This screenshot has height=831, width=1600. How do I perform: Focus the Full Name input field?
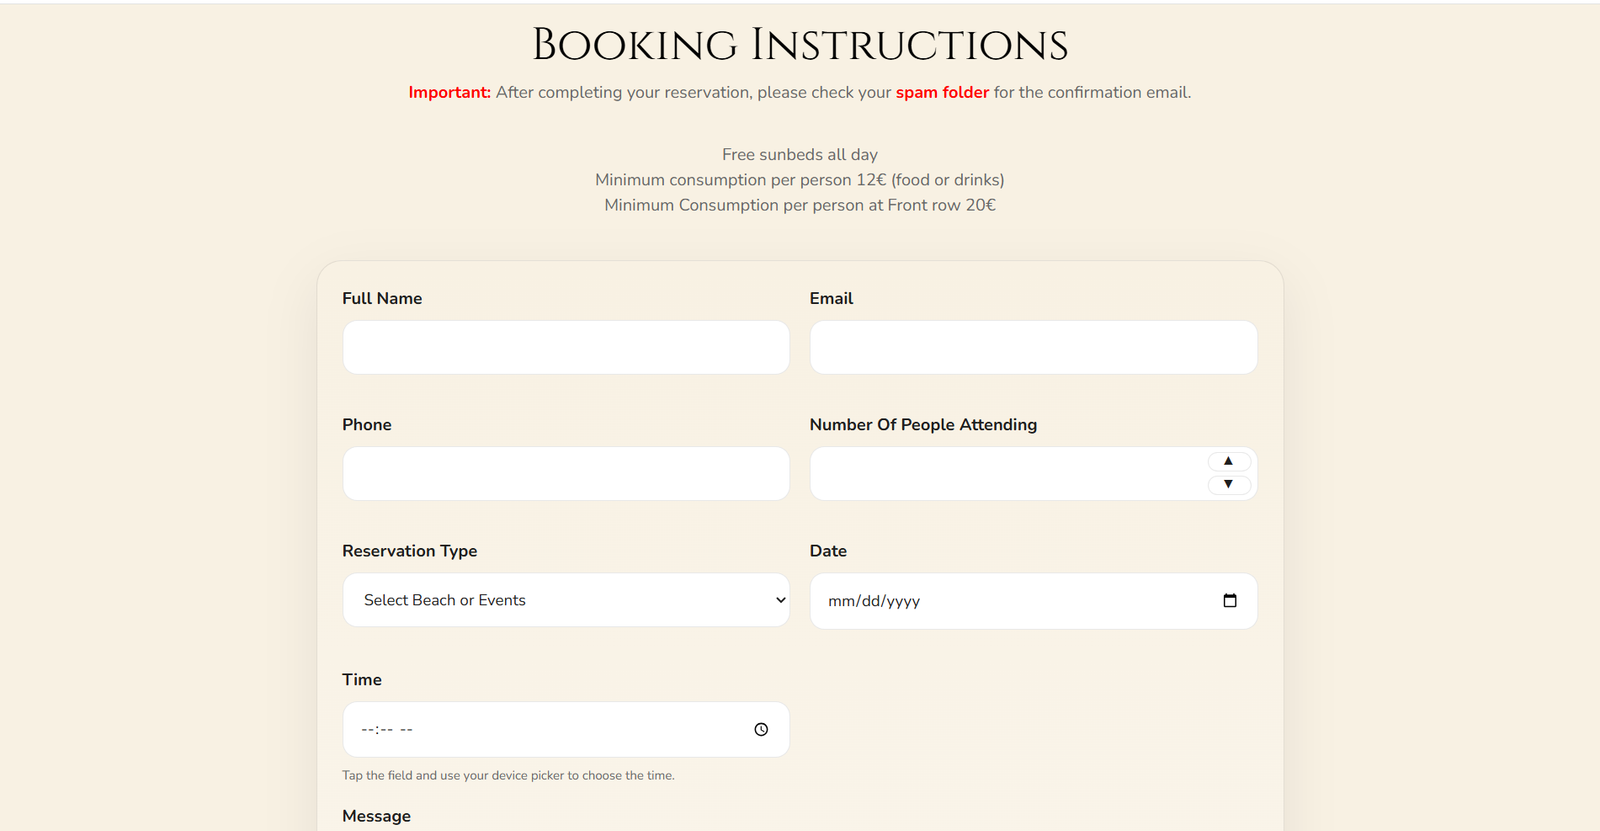566,347
